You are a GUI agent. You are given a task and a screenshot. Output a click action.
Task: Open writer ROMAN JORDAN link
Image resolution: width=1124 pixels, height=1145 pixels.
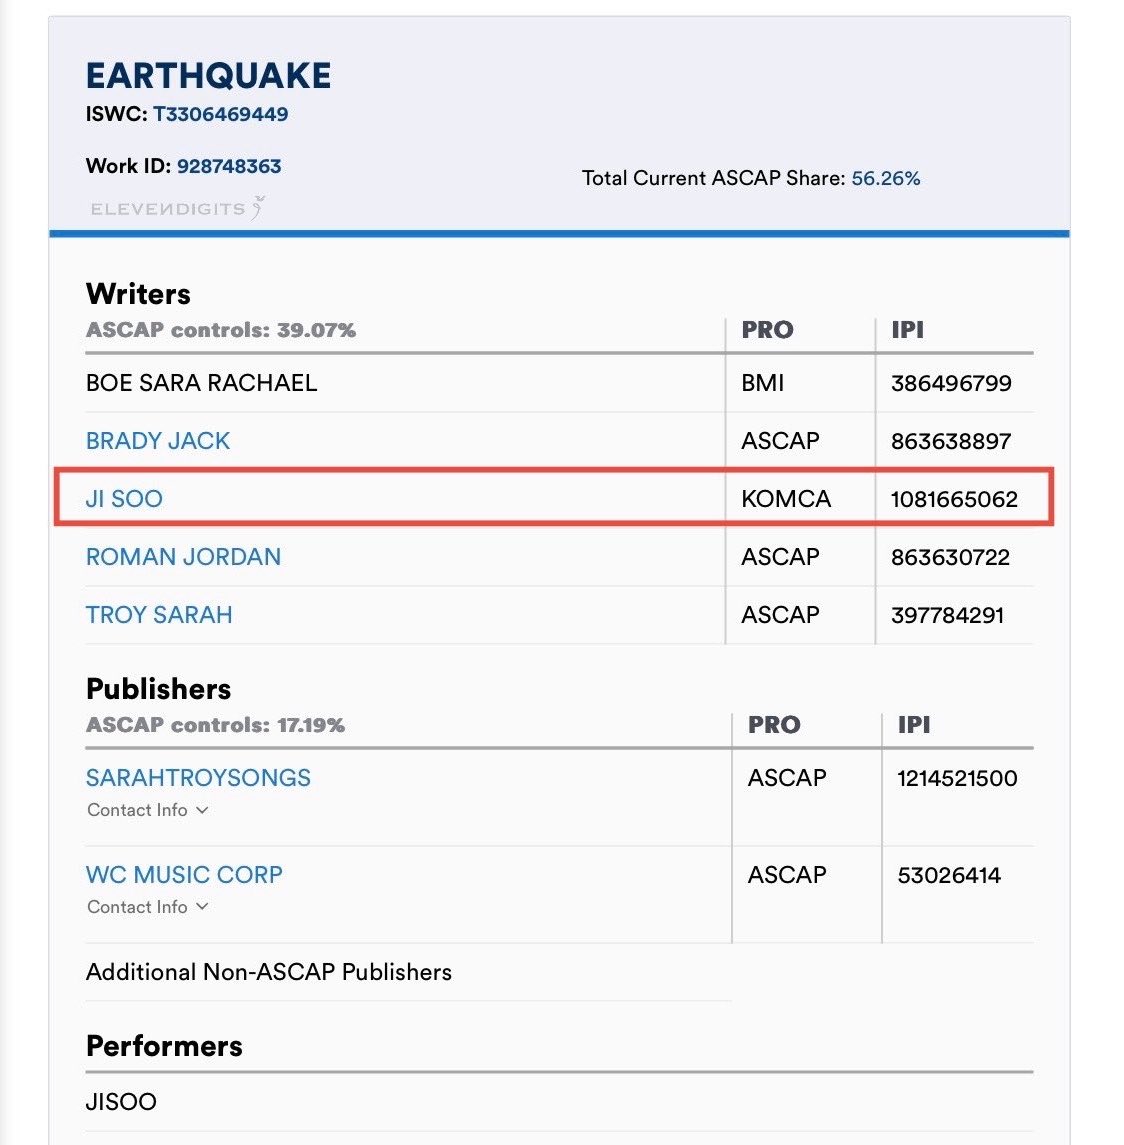[x=183, y=557]
